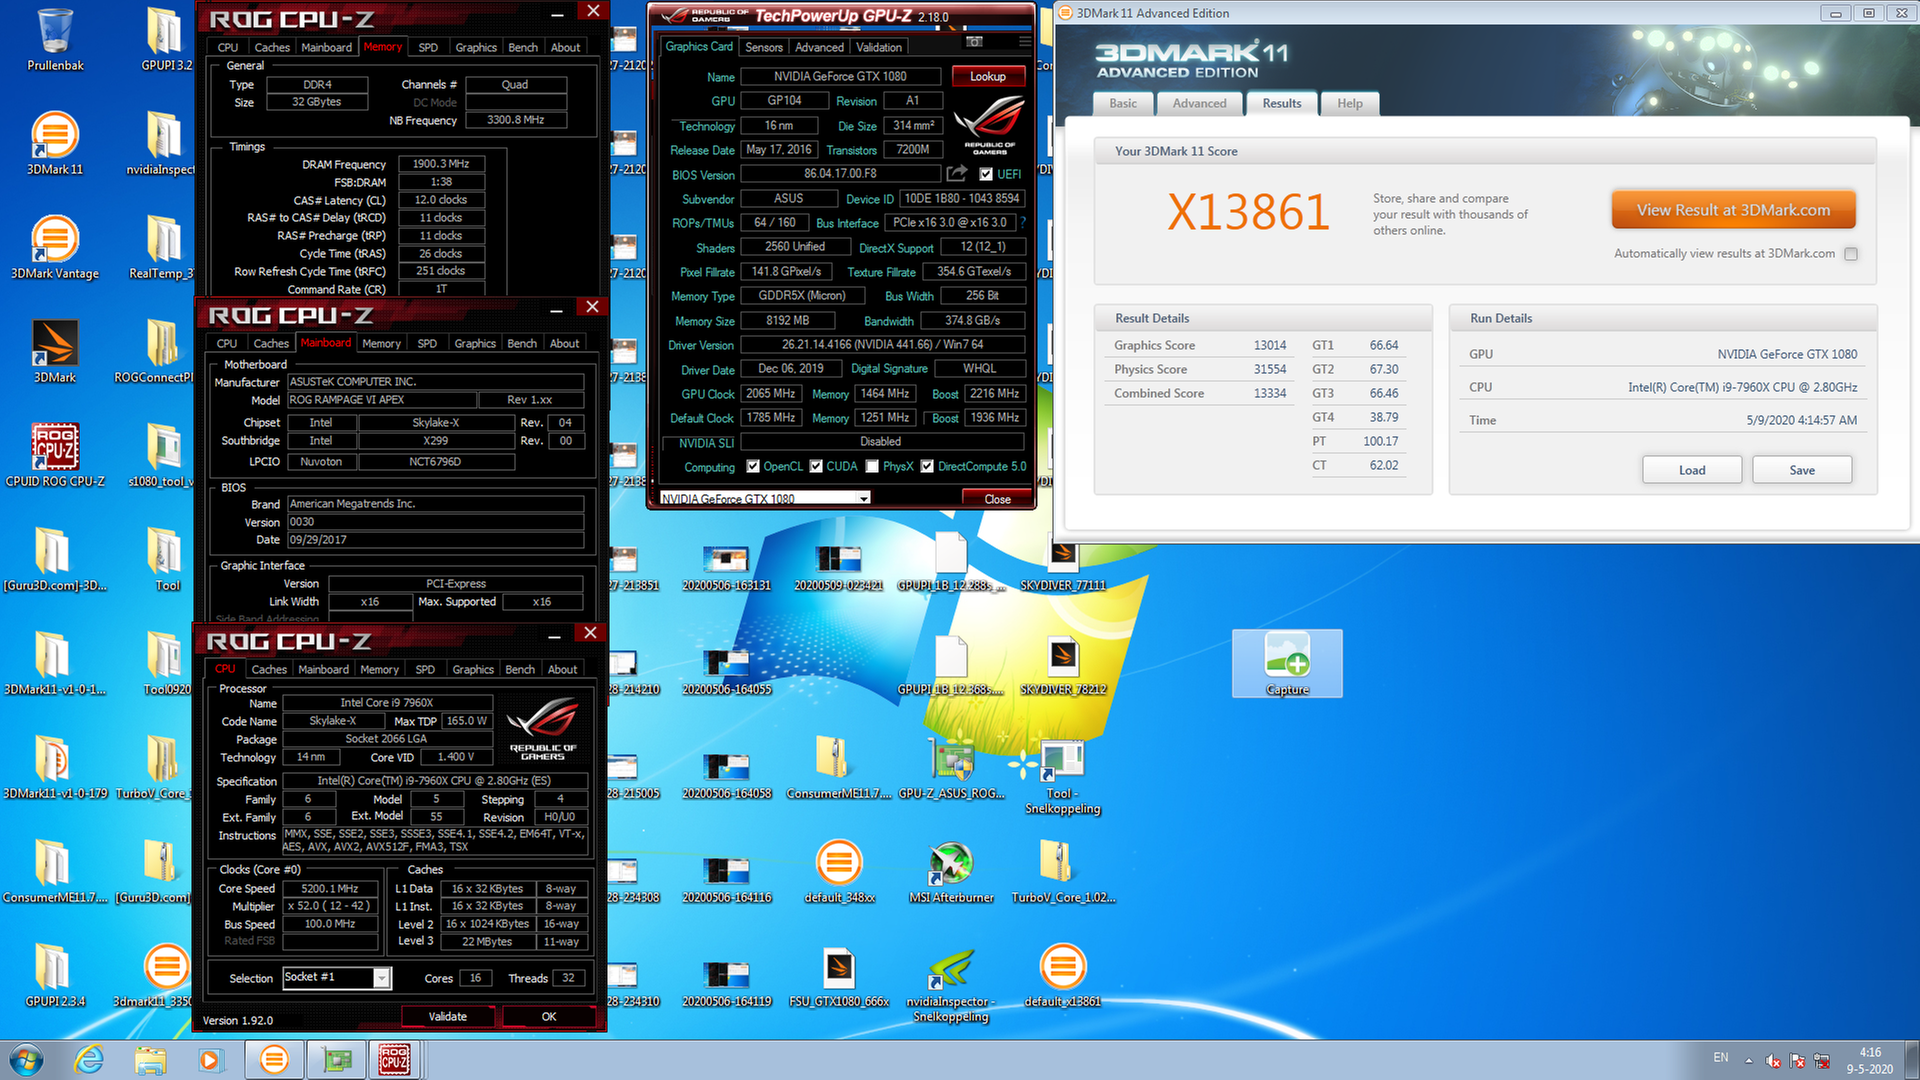Open the nvidiaInspector - Snelkoppeling shortcut

[x=951, y=984]
